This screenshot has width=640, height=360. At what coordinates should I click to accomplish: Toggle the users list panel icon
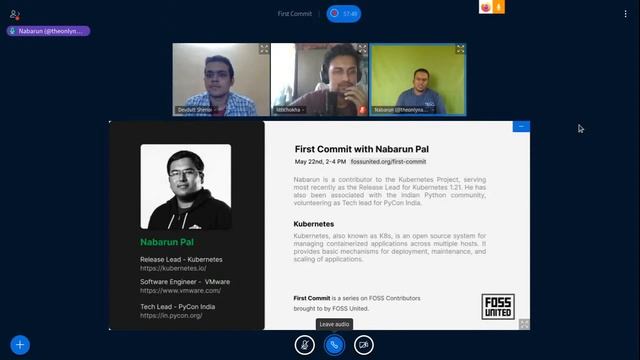click(x=15, y=15)
